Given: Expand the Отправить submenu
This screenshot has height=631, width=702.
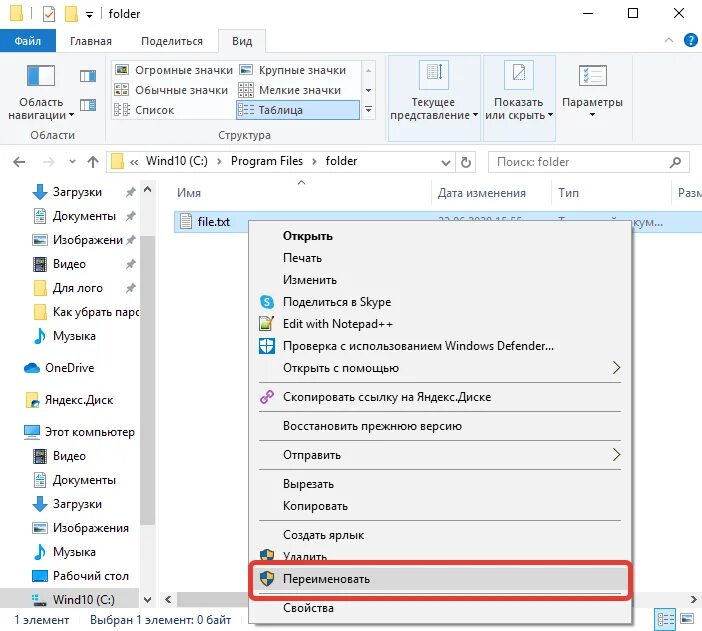Looking at the screenshot, I should pyautogui.click(x=440, y=455).
